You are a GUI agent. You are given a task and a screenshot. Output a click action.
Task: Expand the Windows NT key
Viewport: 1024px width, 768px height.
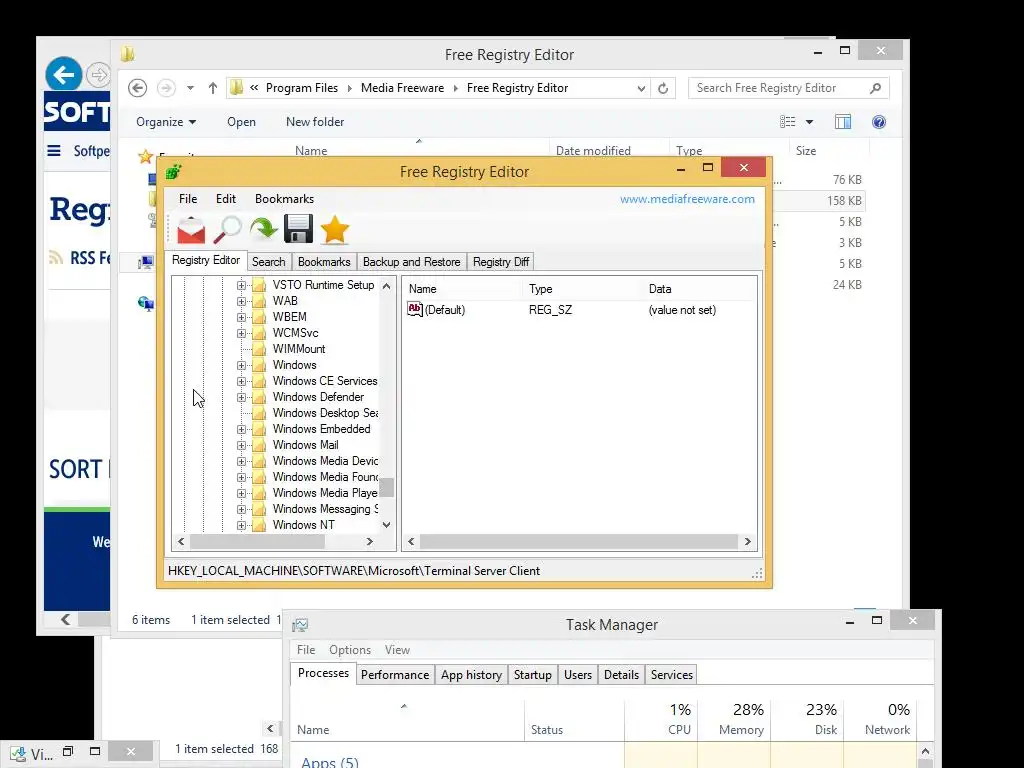click(241, 525)
